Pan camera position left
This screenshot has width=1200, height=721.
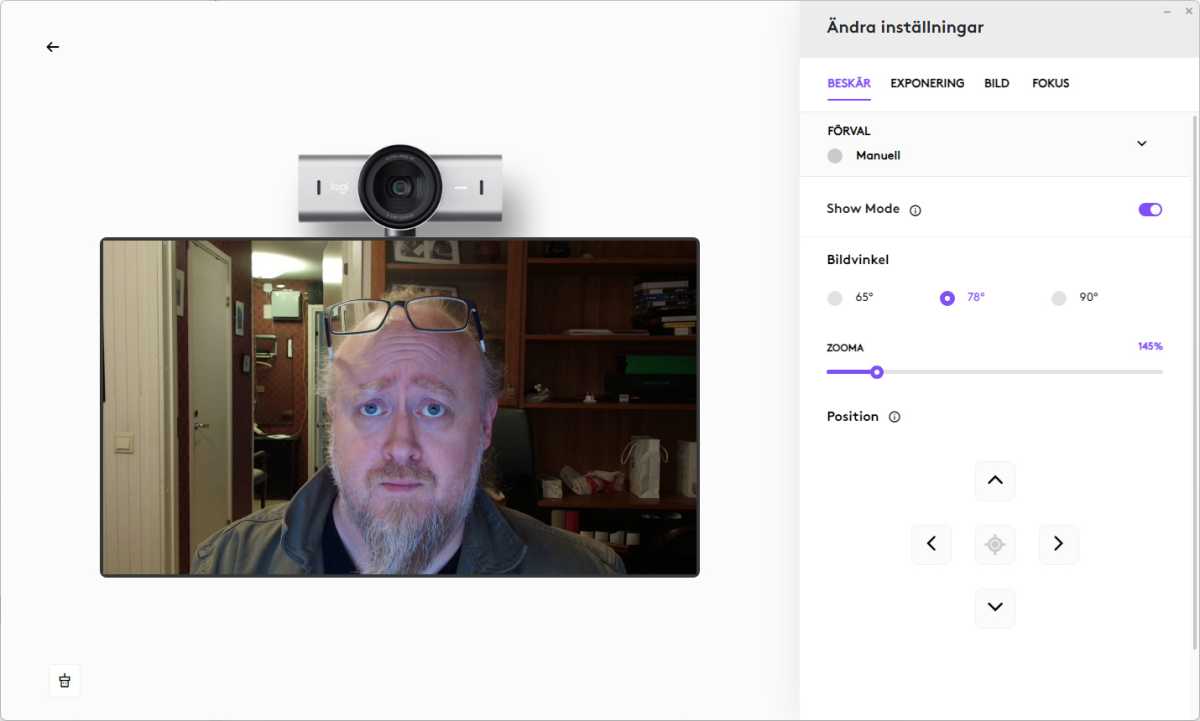coord(931,544)
